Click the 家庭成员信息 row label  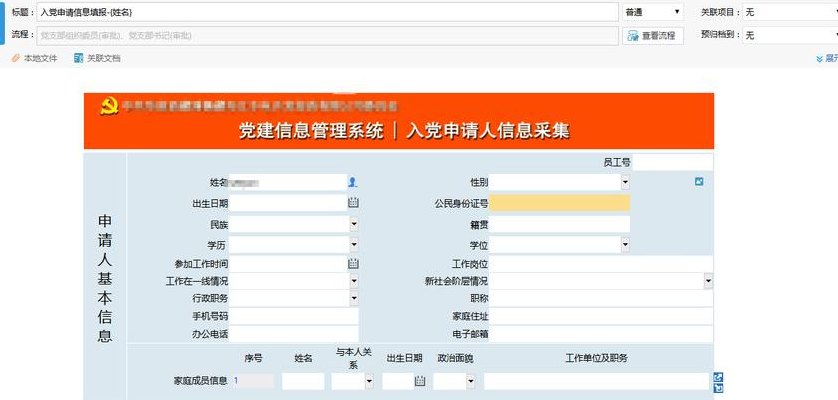[x=201, y=381]
